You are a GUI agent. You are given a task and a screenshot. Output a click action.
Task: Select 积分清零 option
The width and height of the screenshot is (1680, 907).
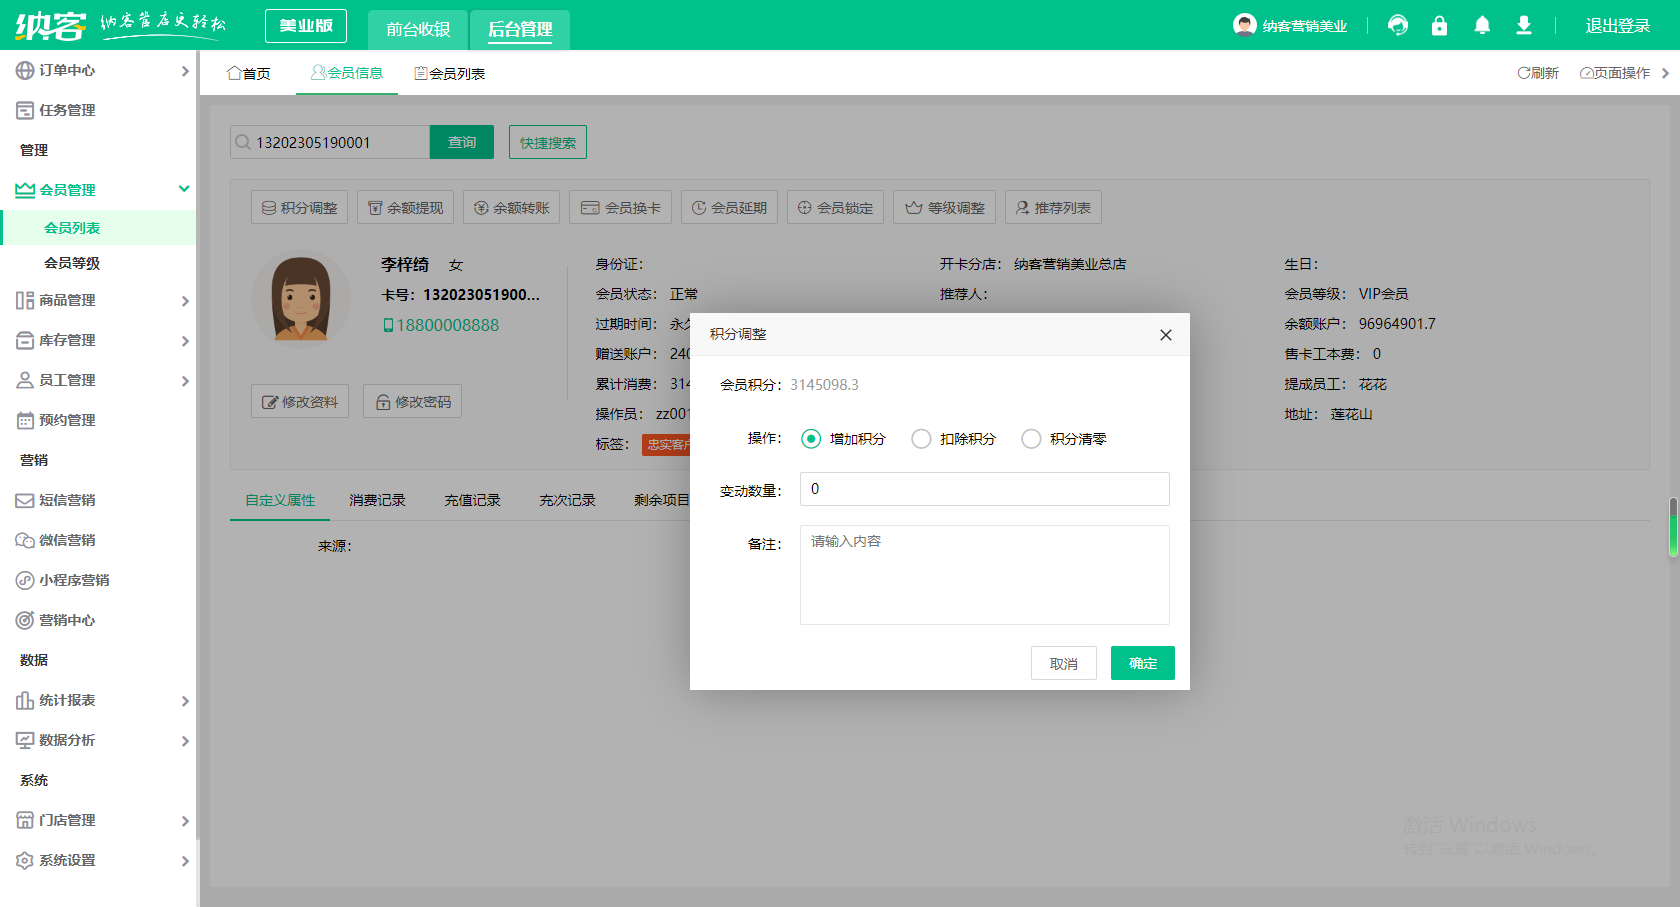point(1031,438)
